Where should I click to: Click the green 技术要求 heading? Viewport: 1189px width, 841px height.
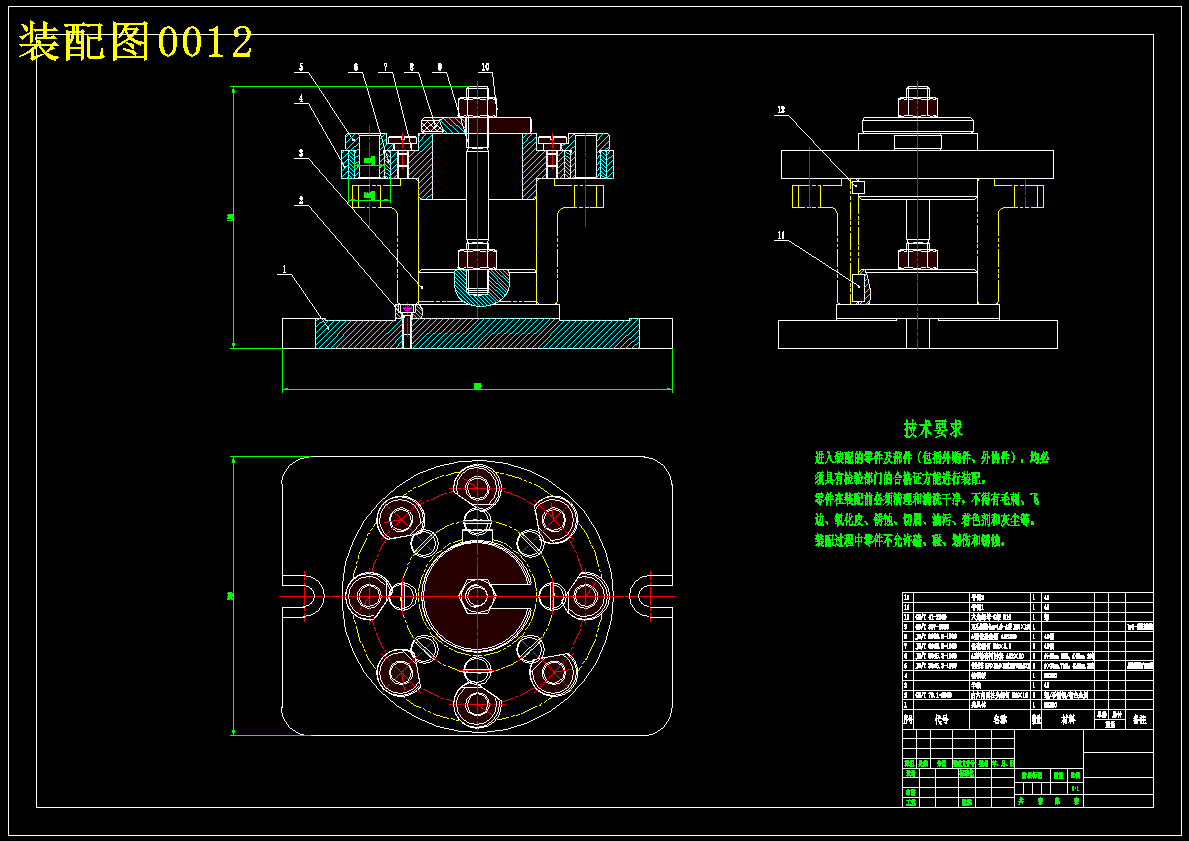933,428
